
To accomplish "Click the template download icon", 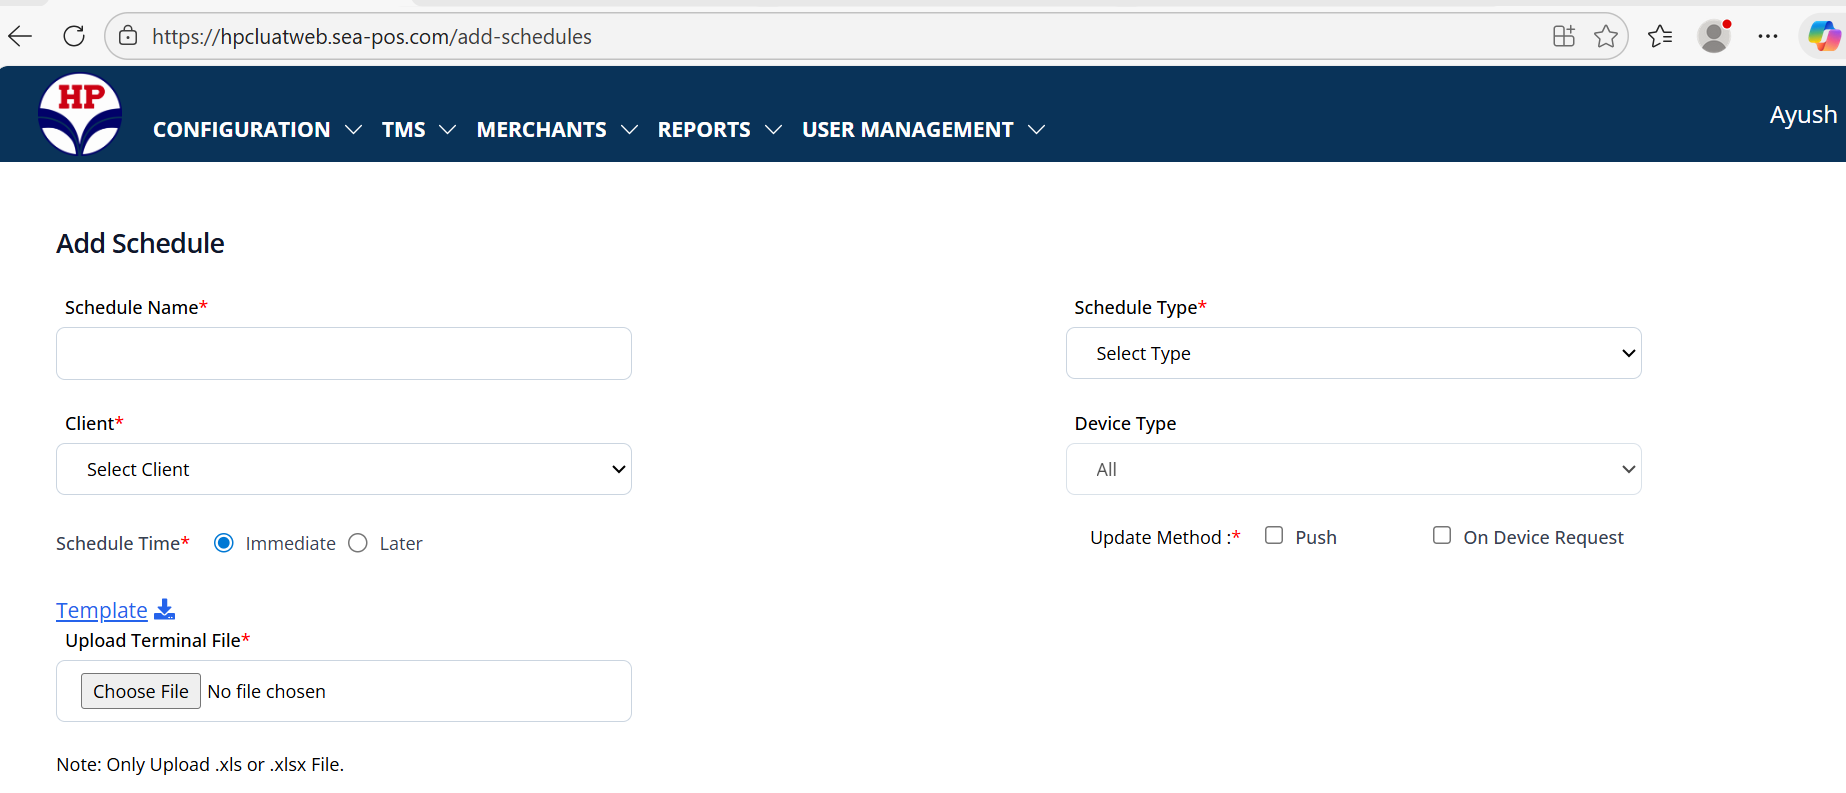I will (x=165, y=609).
